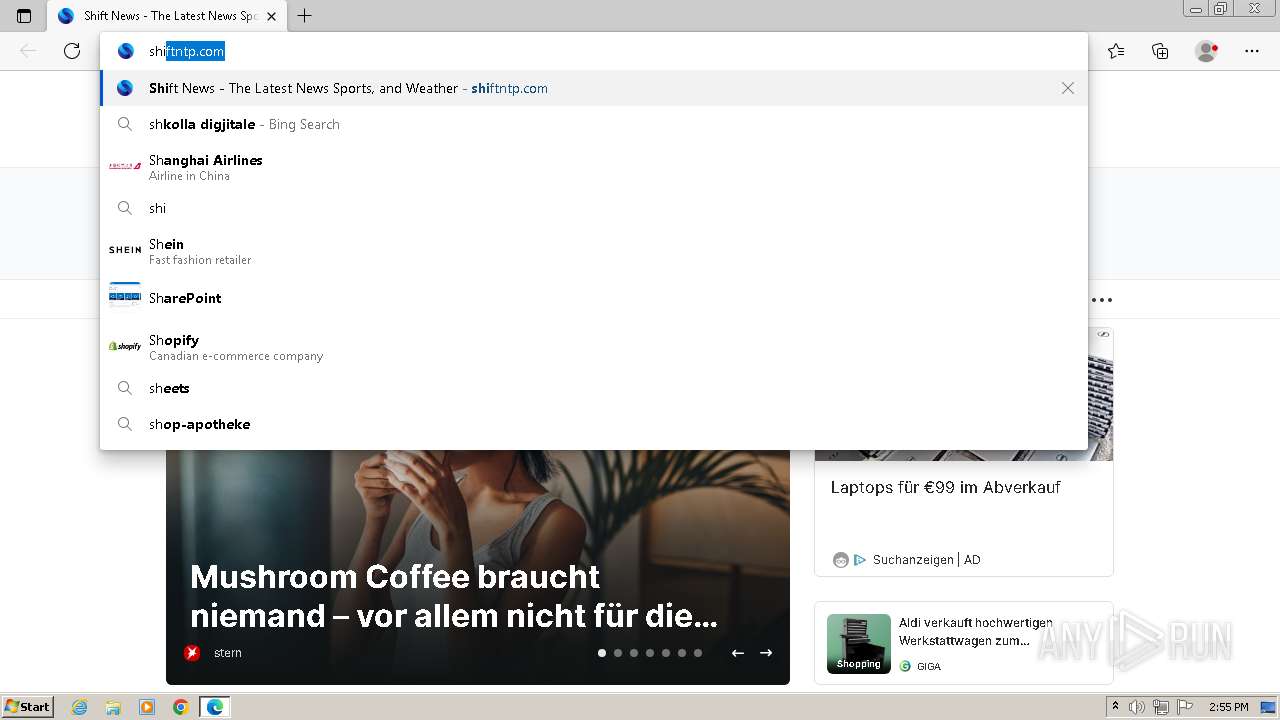Launch Internet Explorer from taskbar

pyautogui.click(x=80, y=707)
